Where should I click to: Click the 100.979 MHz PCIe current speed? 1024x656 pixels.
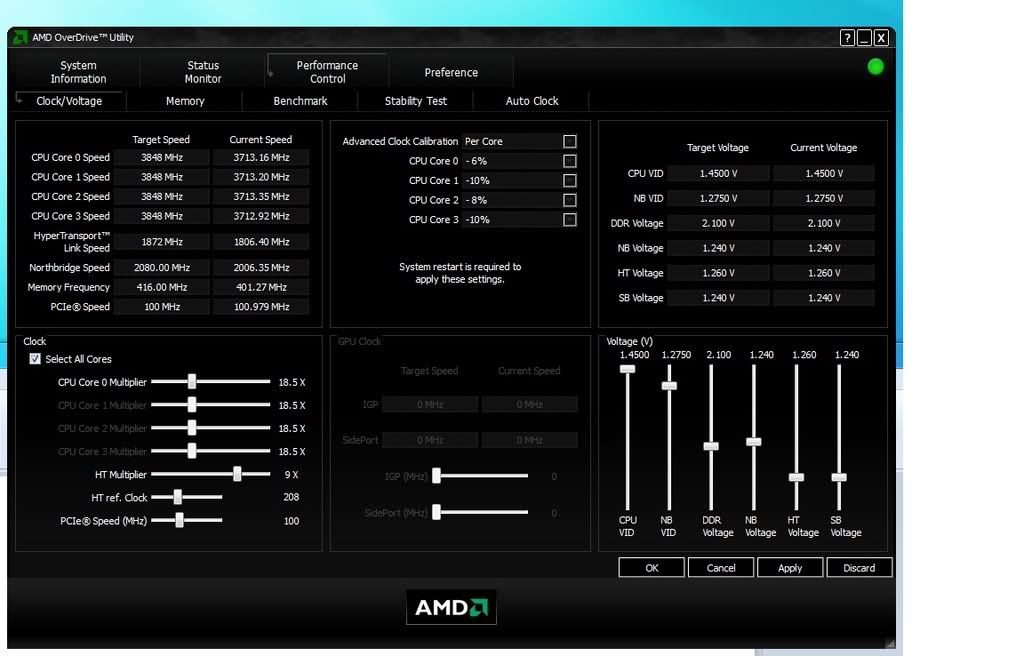tap(261, 306)
